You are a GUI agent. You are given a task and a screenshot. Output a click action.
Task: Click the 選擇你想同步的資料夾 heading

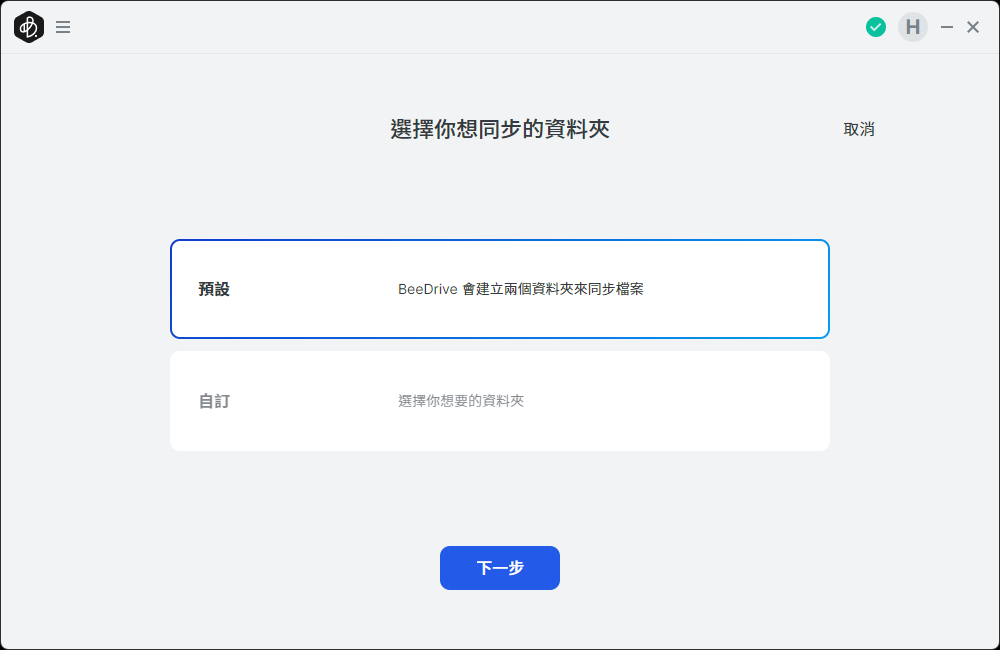click(500, 129)
